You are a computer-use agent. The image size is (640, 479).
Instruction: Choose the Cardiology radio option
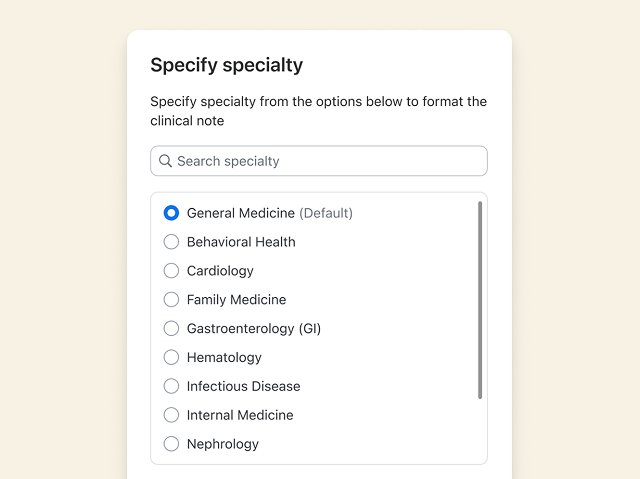click(171, 271)
